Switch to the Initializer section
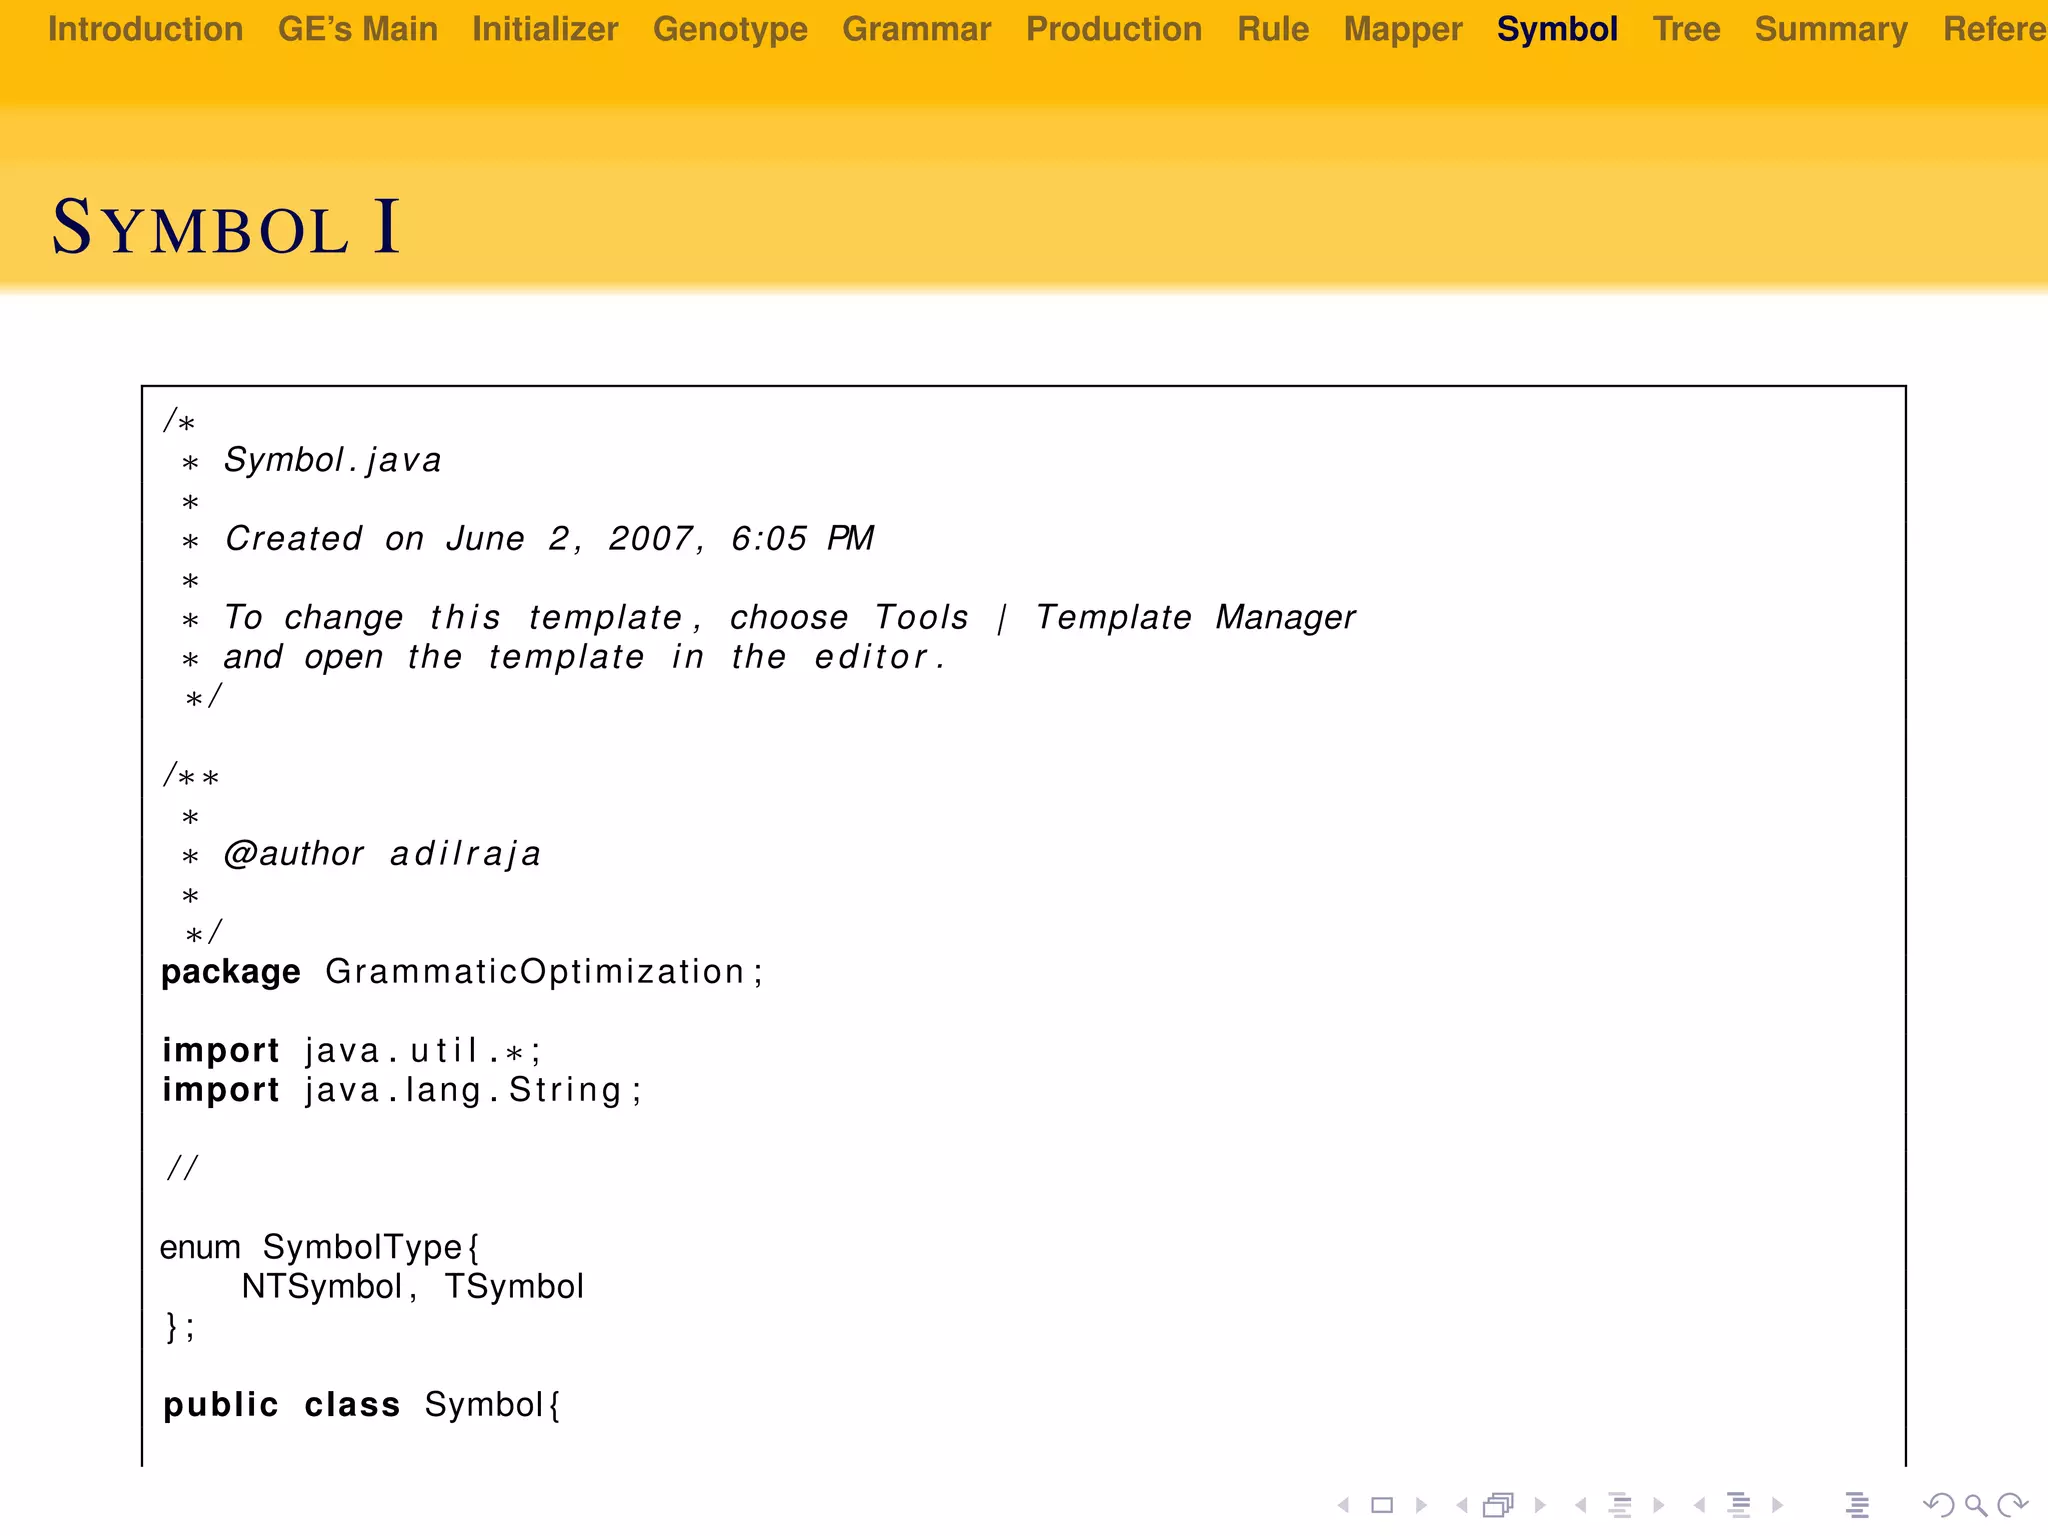 [545, 29]
